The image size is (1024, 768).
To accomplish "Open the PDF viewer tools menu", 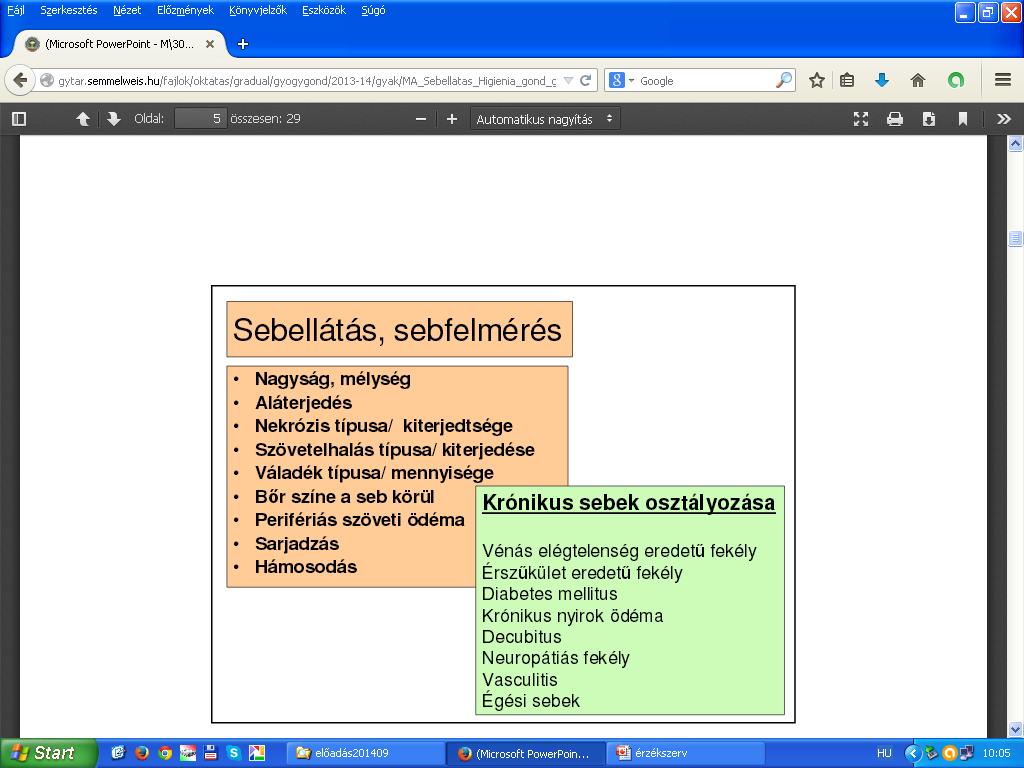I will [1004, 119].
